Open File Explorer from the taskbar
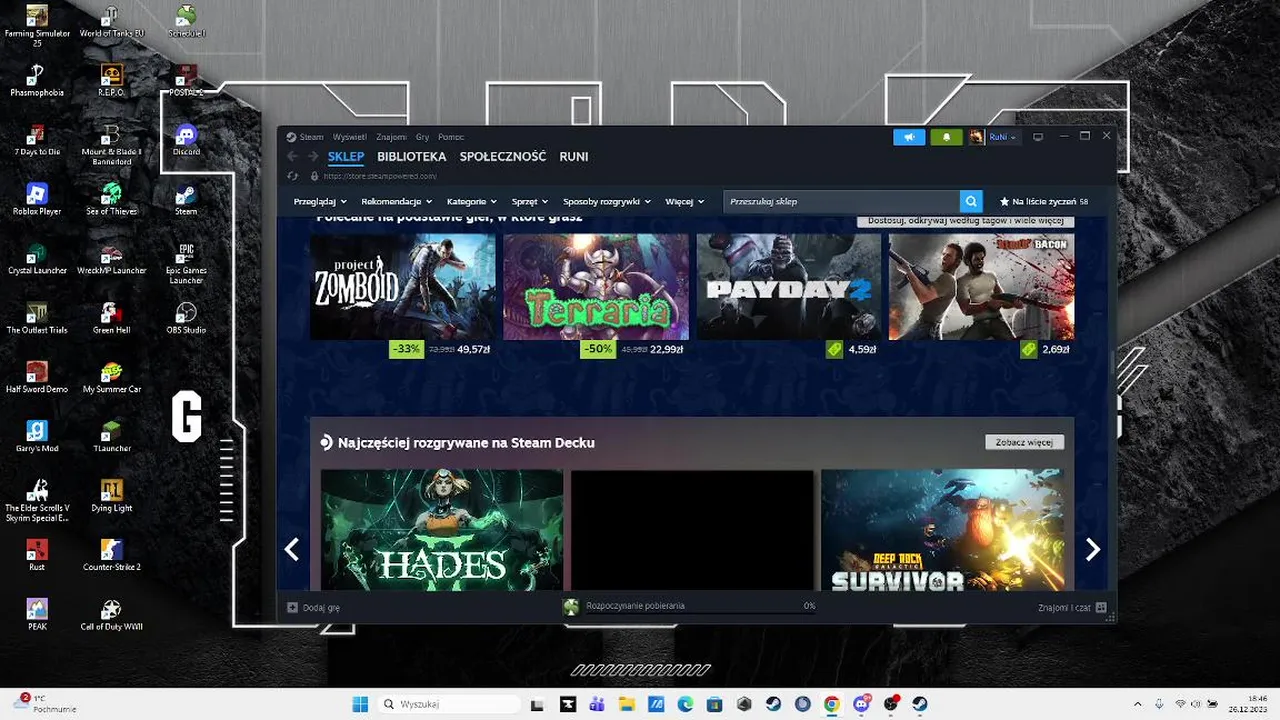Image resolution: width=1280 pixels, height=720 pixels. pos(626,704)
